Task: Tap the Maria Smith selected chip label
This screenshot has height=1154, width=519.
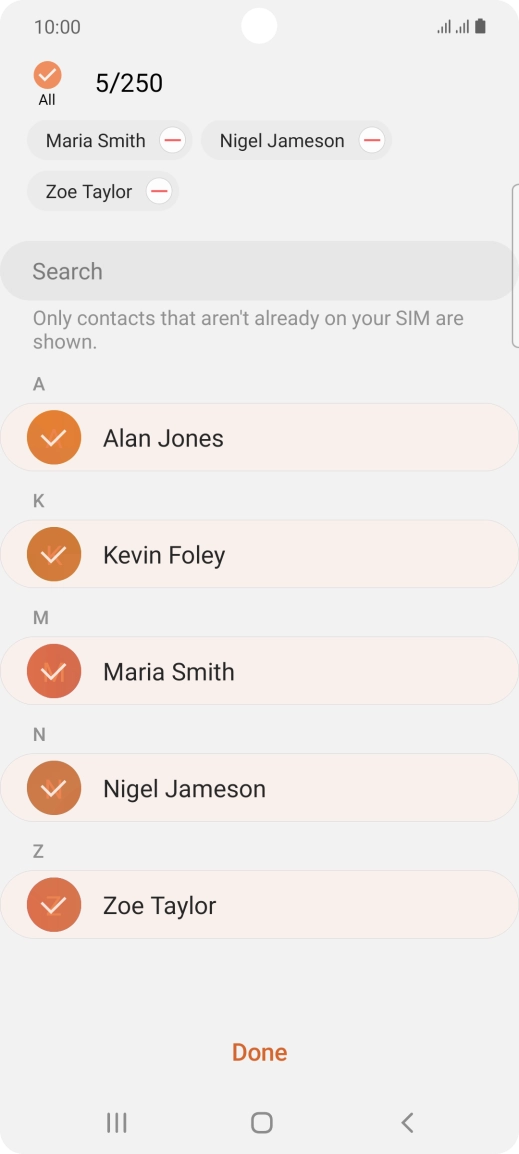Action: [x=96, y=141]
